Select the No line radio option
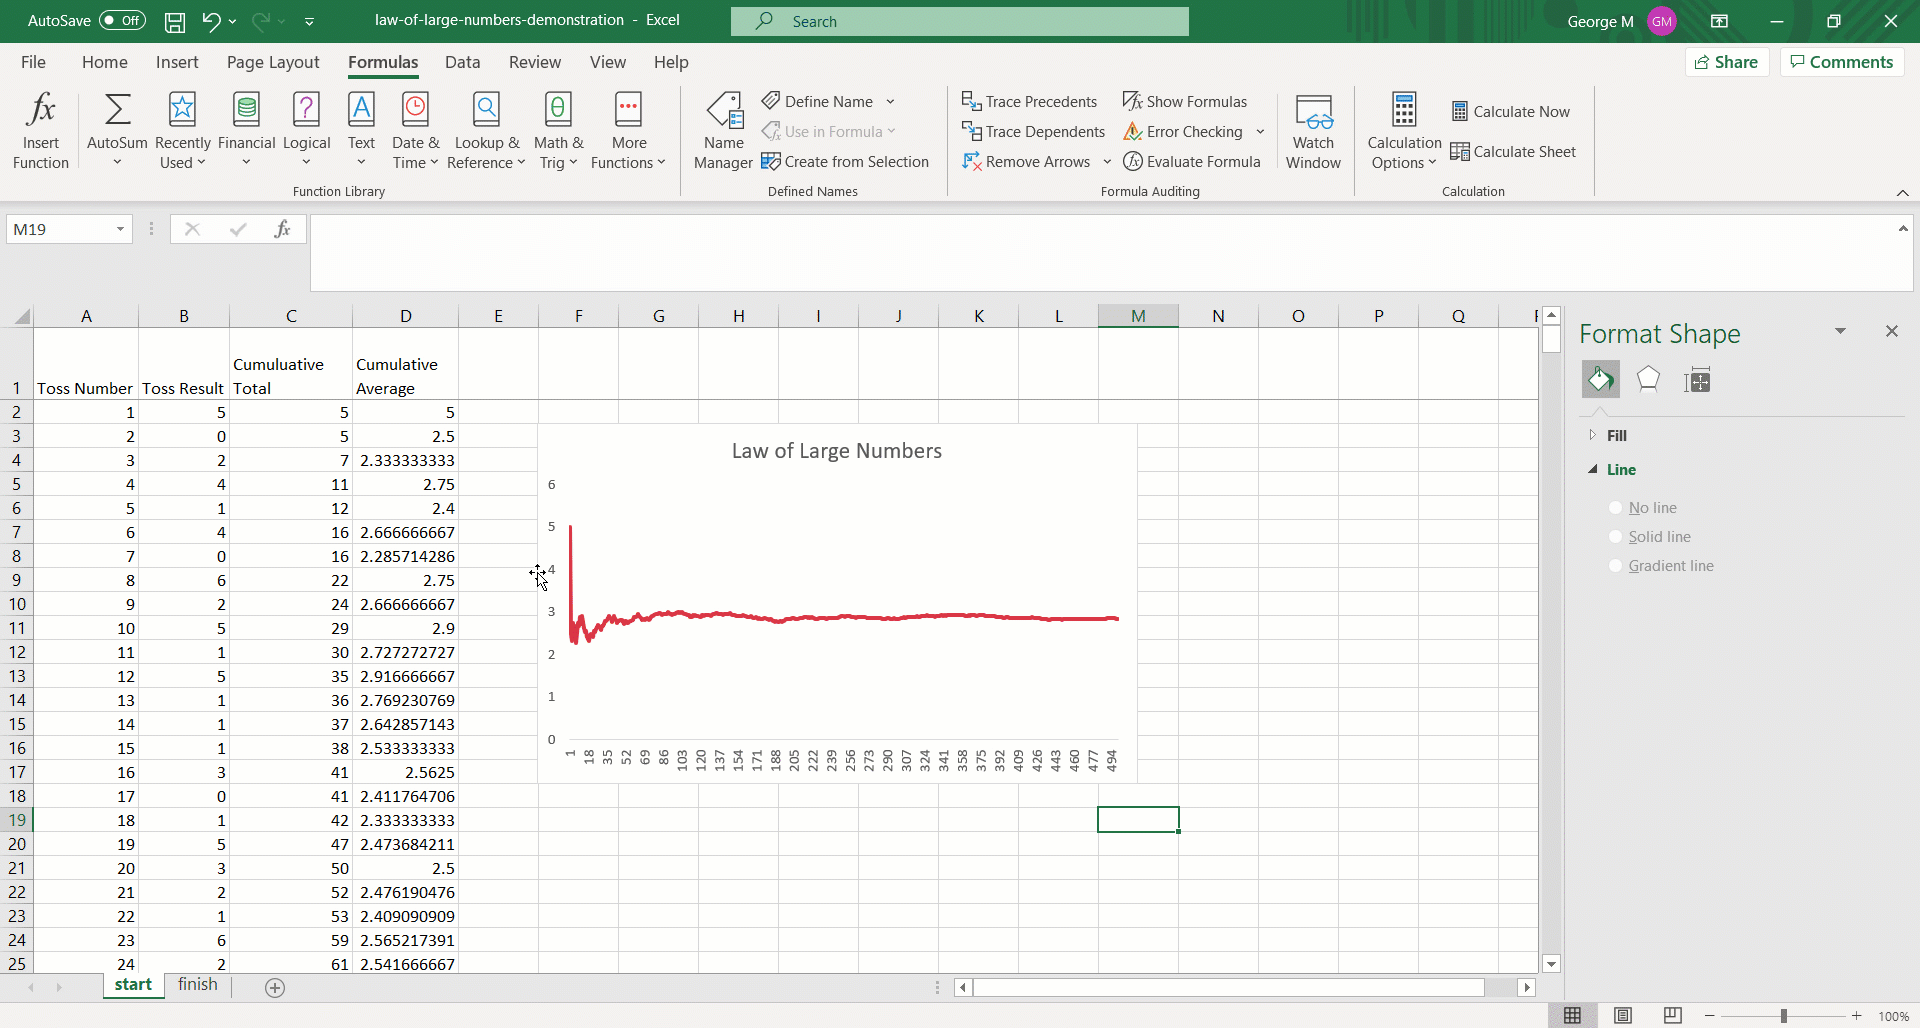Viewport: 1920px width, 1028px height. click(1615, 508)
